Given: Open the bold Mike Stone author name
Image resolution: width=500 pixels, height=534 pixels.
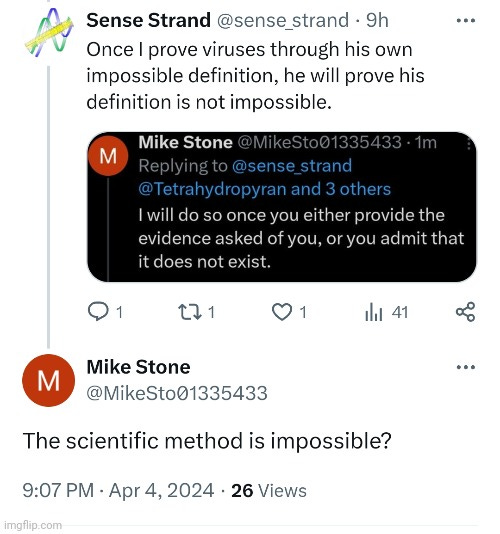Looking at the screenshot, I should coord(138,367).
